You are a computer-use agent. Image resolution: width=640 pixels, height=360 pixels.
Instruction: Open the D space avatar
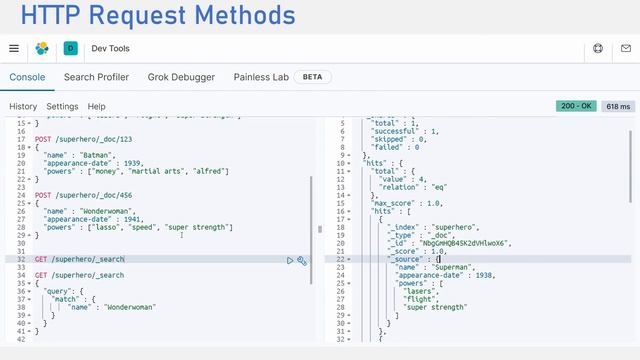pos(71,49)
